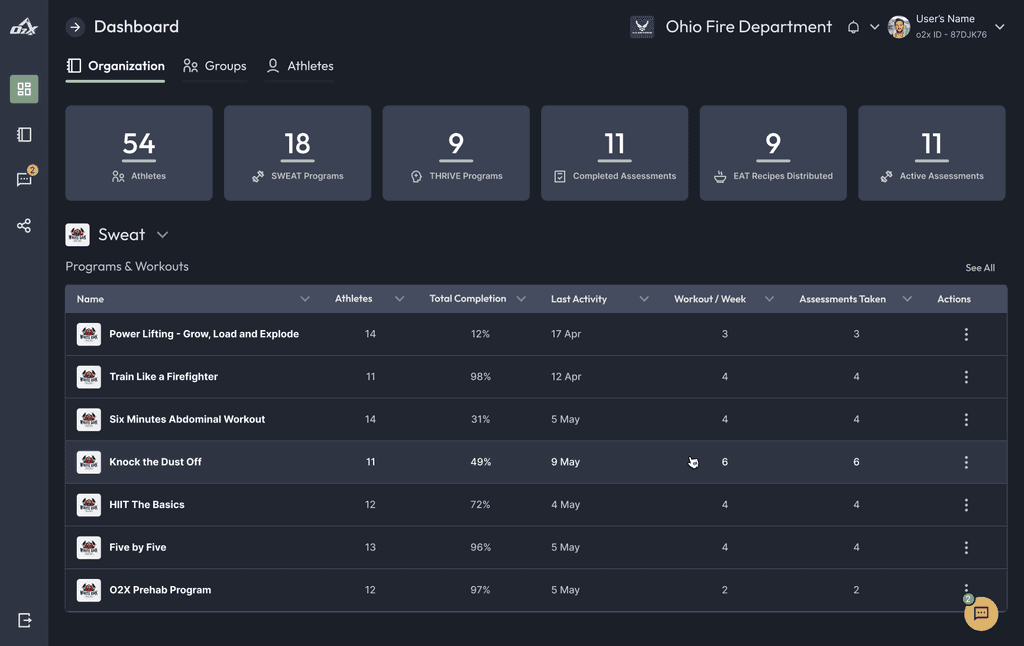Open actions menu for HIIT The Basics
Image resolution: width=1024 pixels, height=646 pixels.
click(x=966, y=505)
